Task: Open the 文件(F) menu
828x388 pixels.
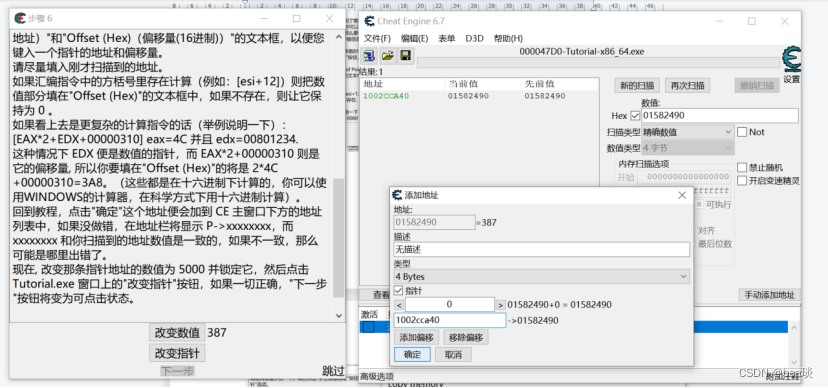Action: point(377,39)
